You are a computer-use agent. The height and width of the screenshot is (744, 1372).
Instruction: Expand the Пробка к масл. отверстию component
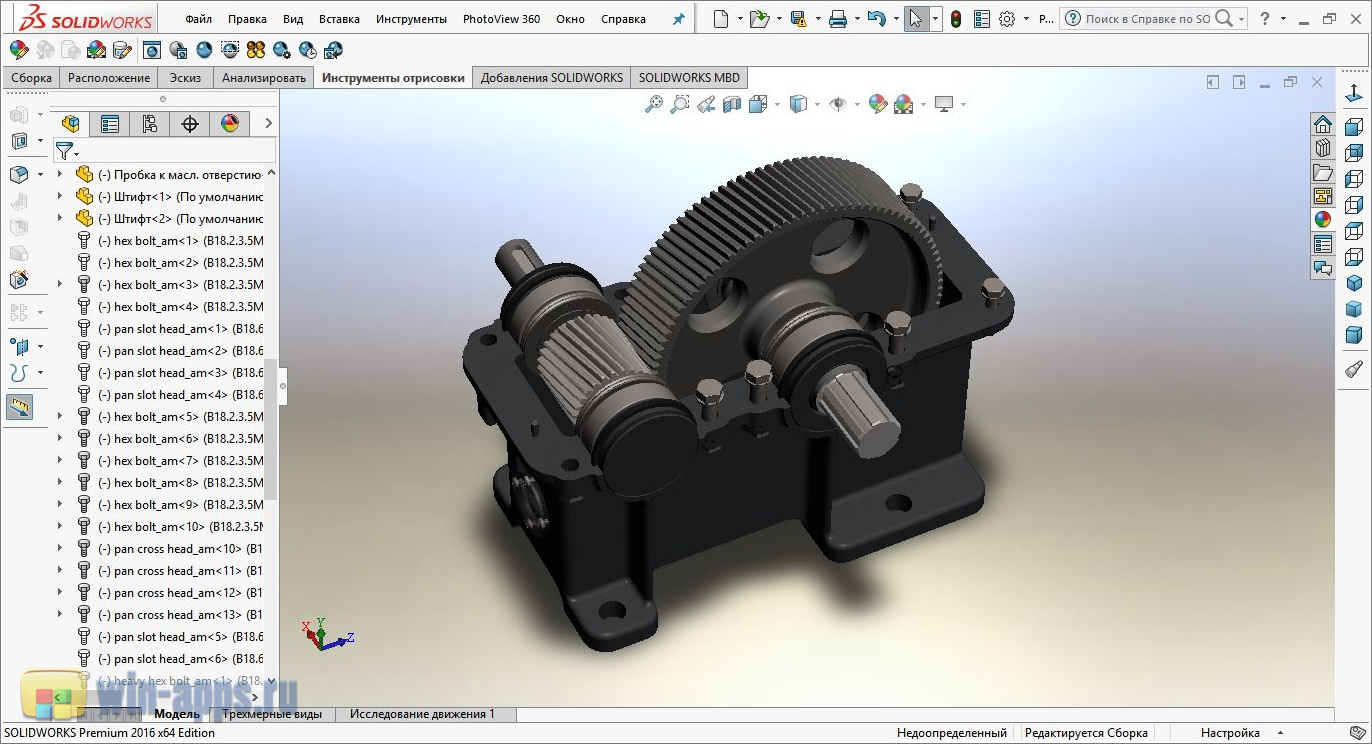point(60,174)
